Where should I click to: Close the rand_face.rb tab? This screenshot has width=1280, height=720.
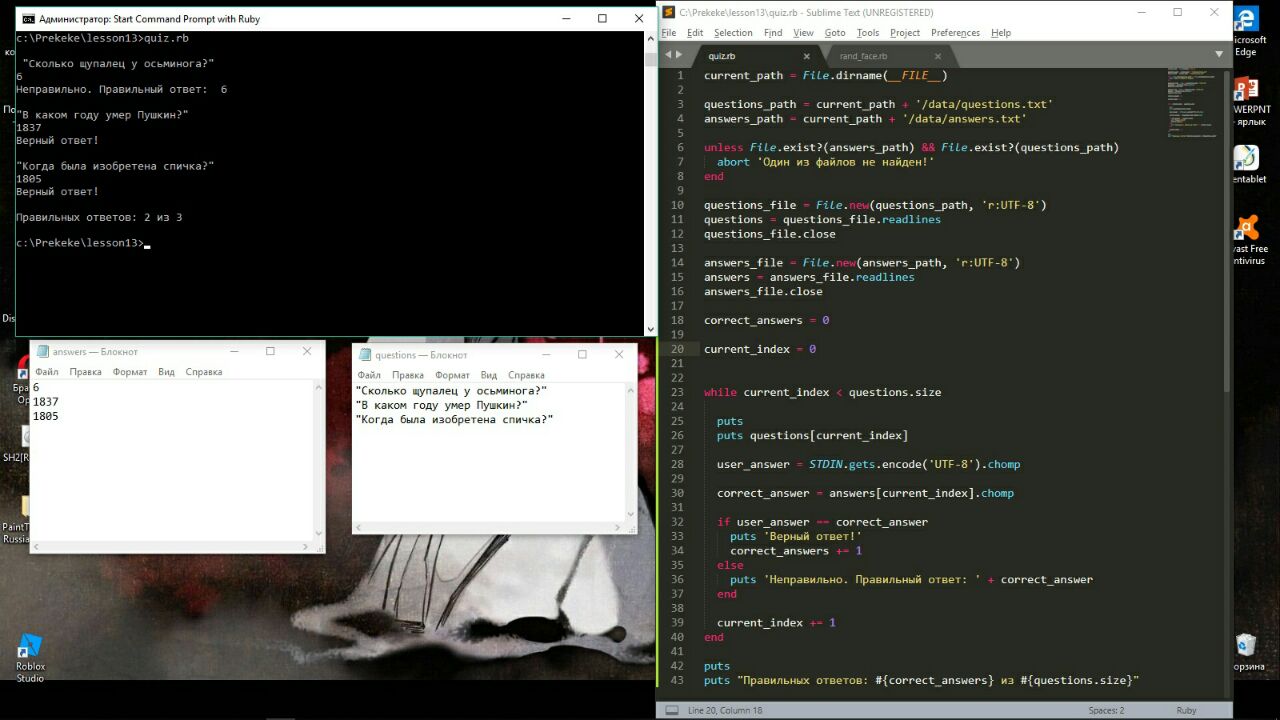[x=938, y=56]
